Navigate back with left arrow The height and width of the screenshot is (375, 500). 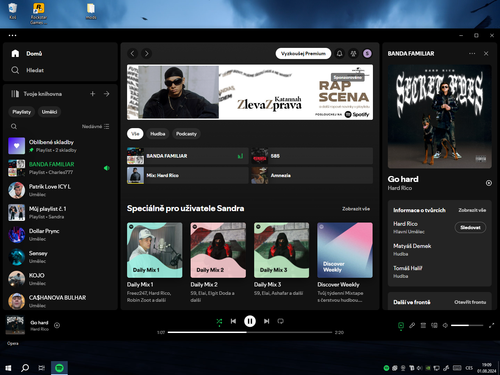pos(133,54)
